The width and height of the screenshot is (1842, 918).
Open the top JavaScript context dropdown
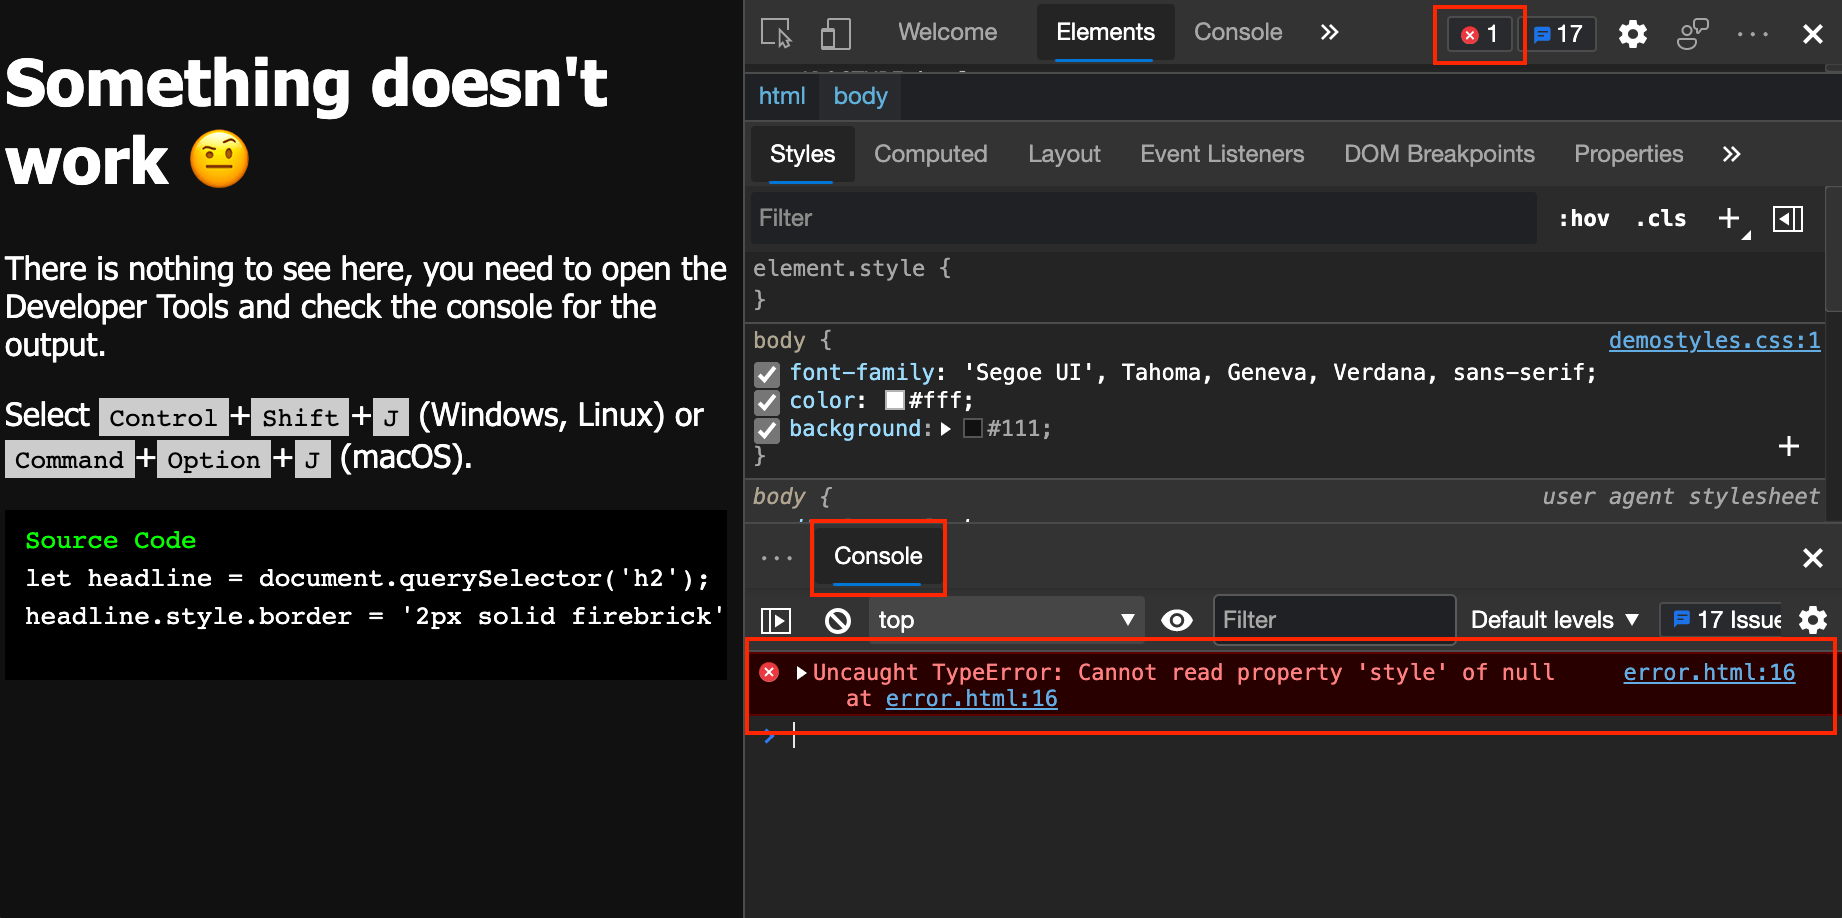tap(1007, 621)
